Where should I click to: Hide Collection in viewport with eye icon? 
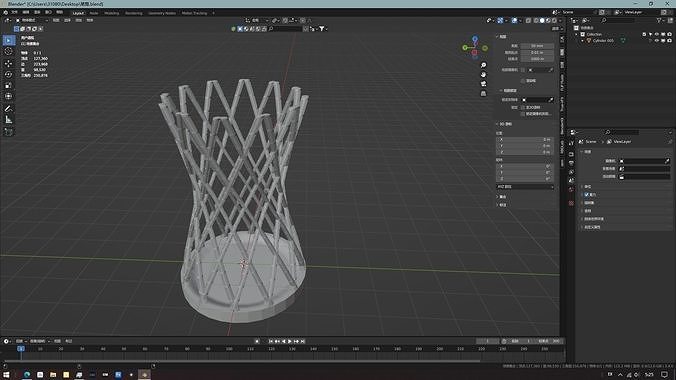point(657,34)
